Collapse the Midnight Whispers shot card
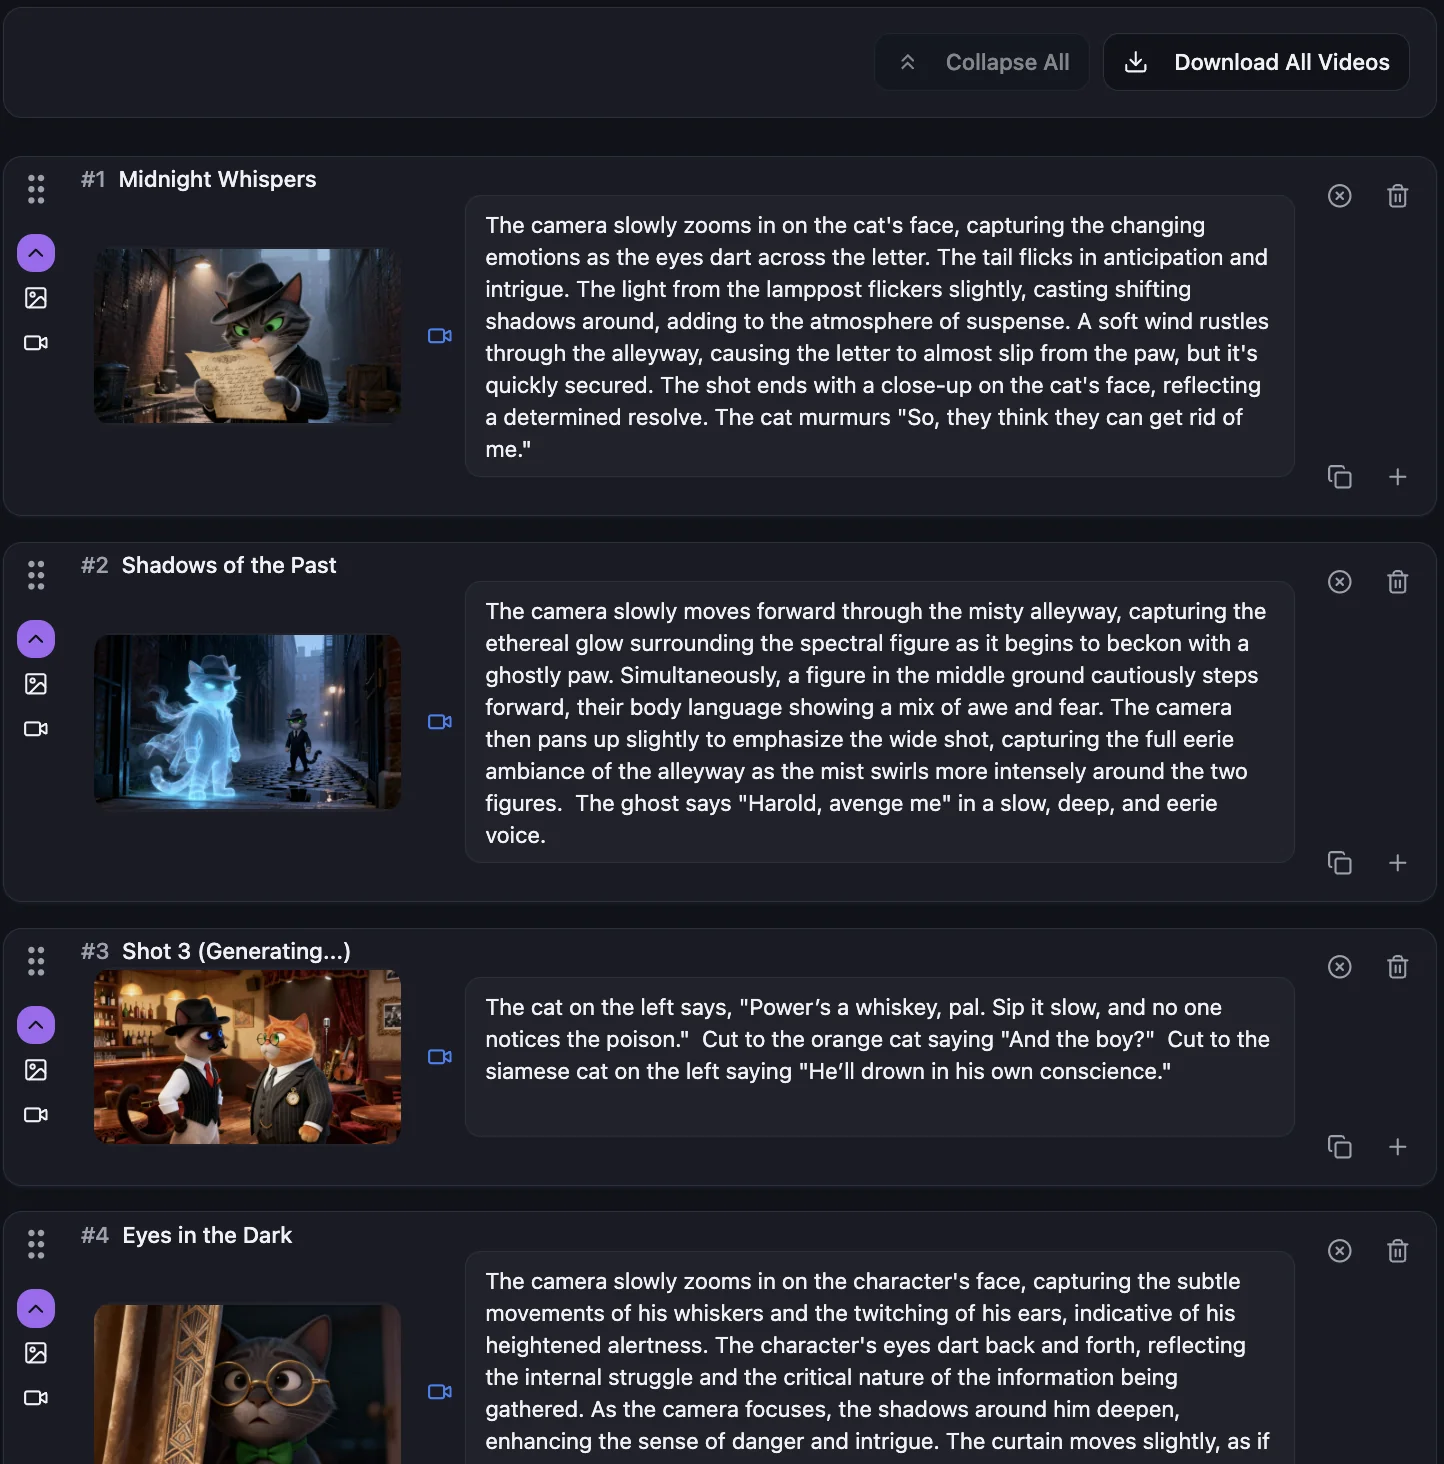The height and width of the screenshot is (1464, 1444). pos(36,253)
